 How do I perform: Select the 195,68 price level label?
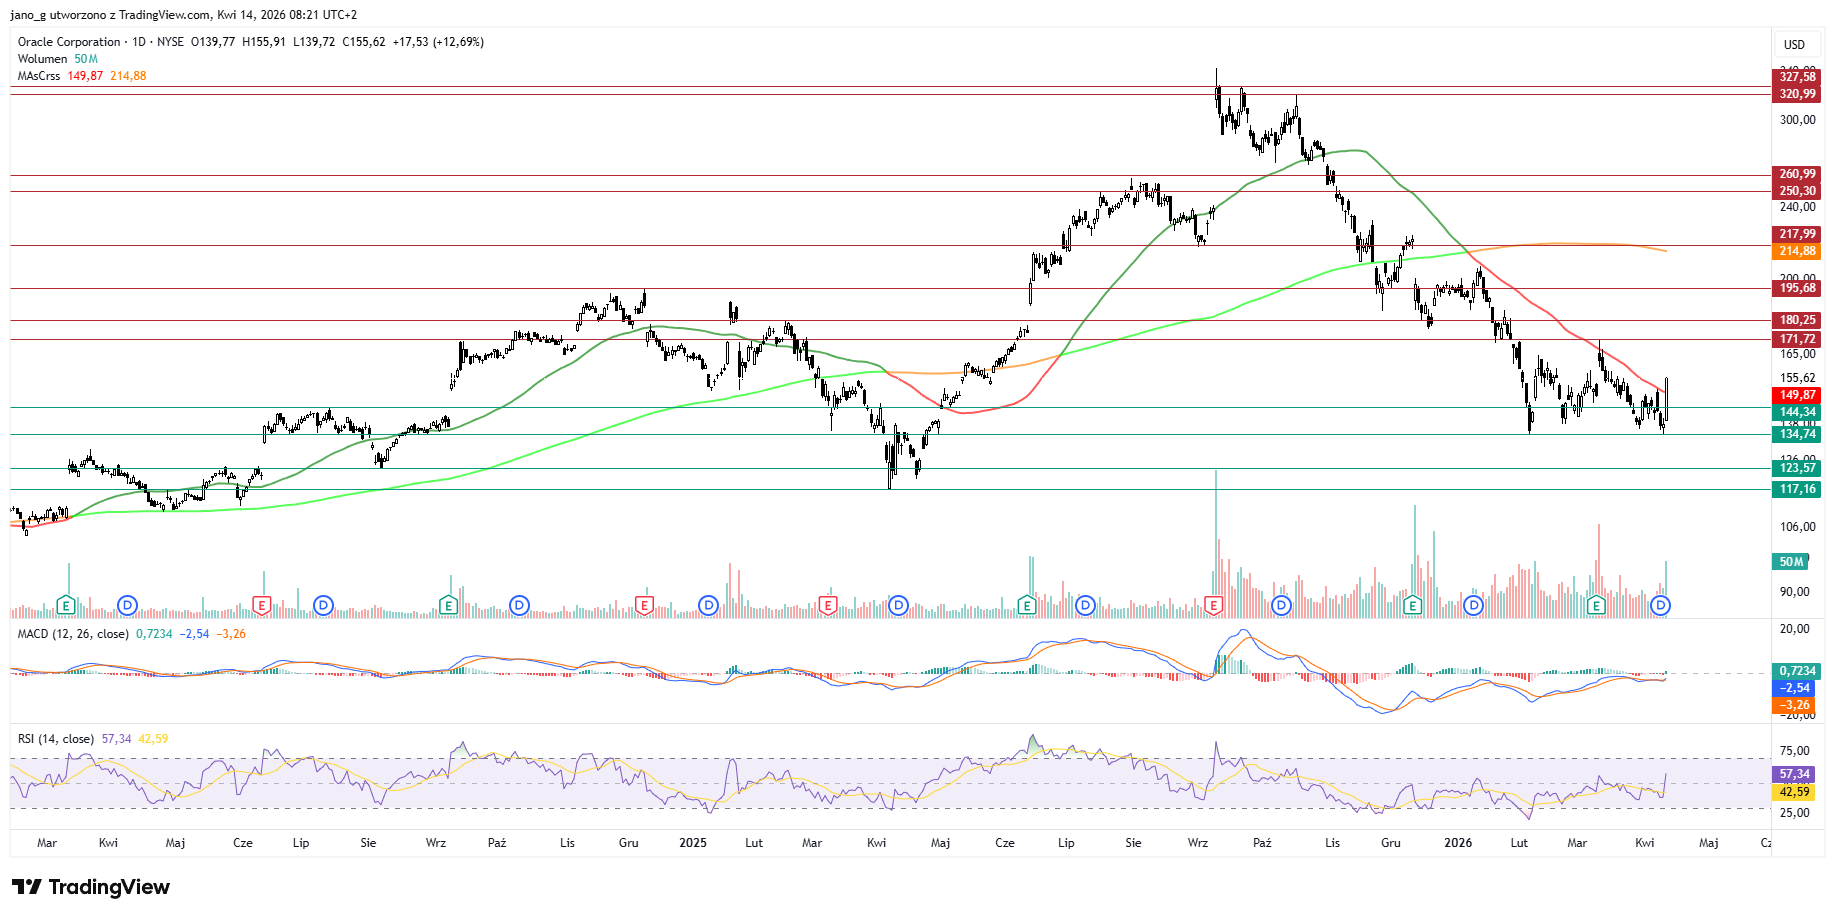point(1797,288)
